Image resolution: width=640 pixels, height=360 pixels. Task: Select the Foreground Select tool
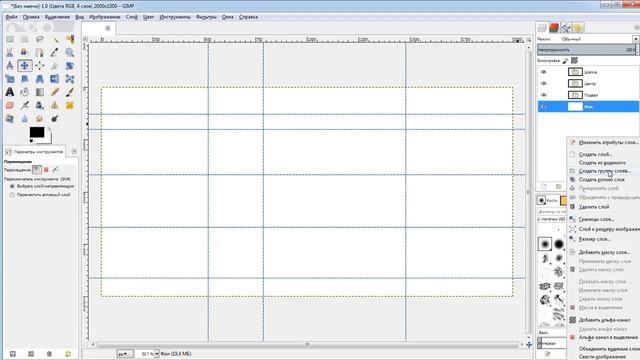(24, 52)
